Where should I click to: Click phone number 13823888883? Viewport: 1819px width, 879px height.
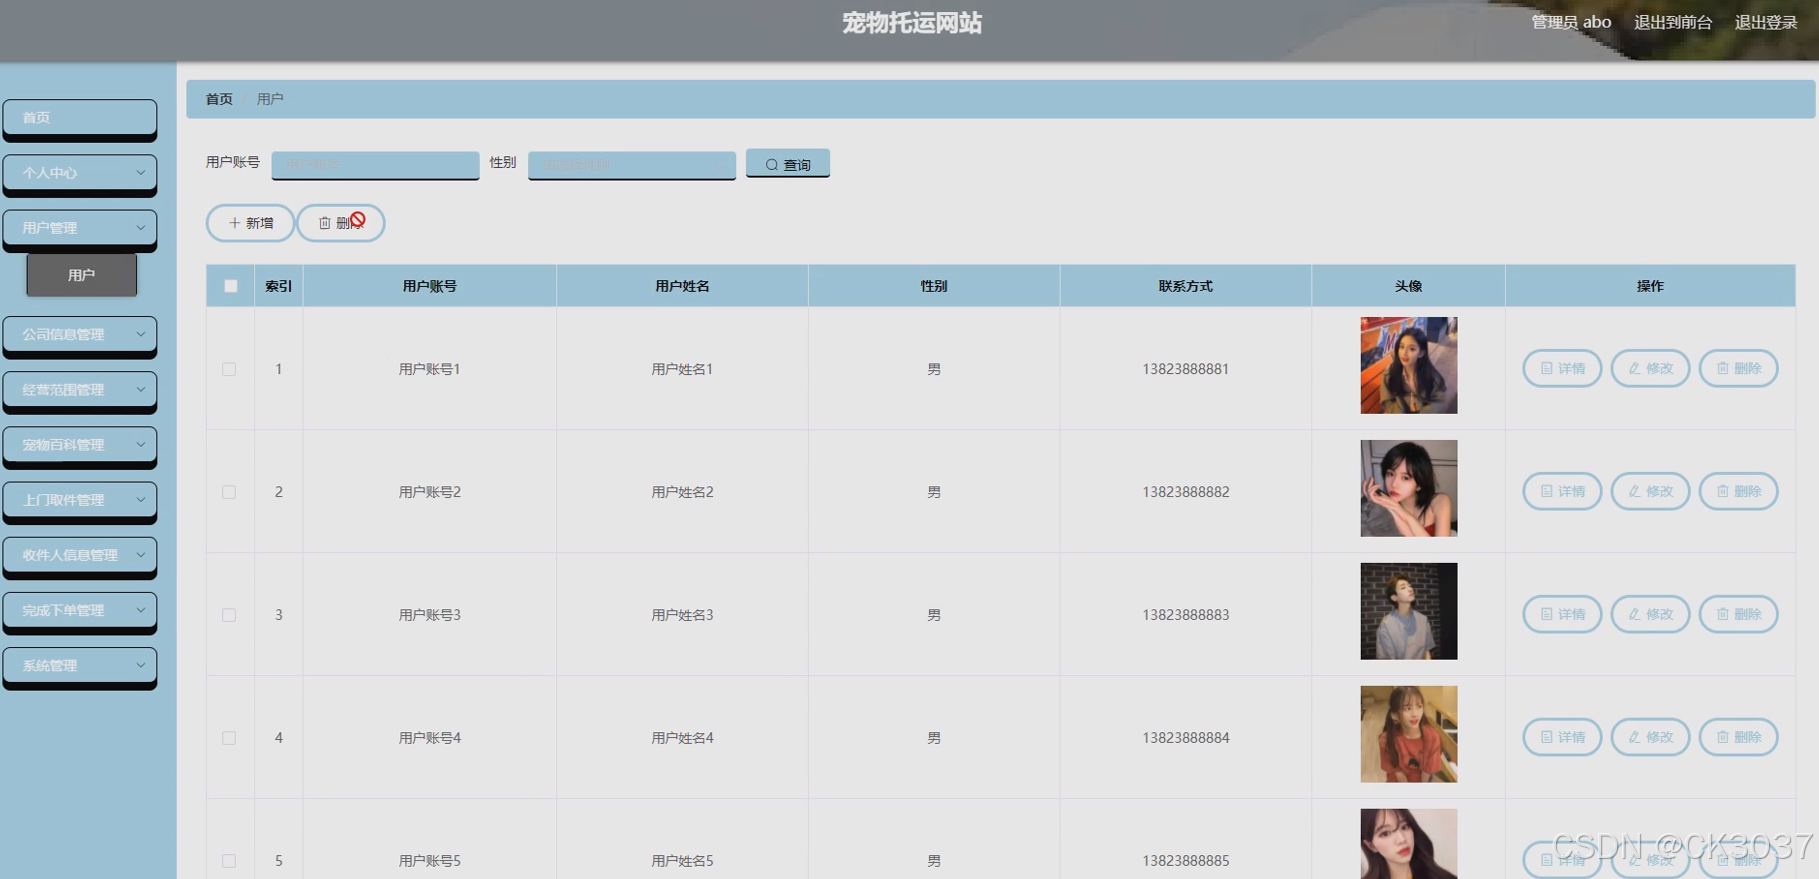1186,615
